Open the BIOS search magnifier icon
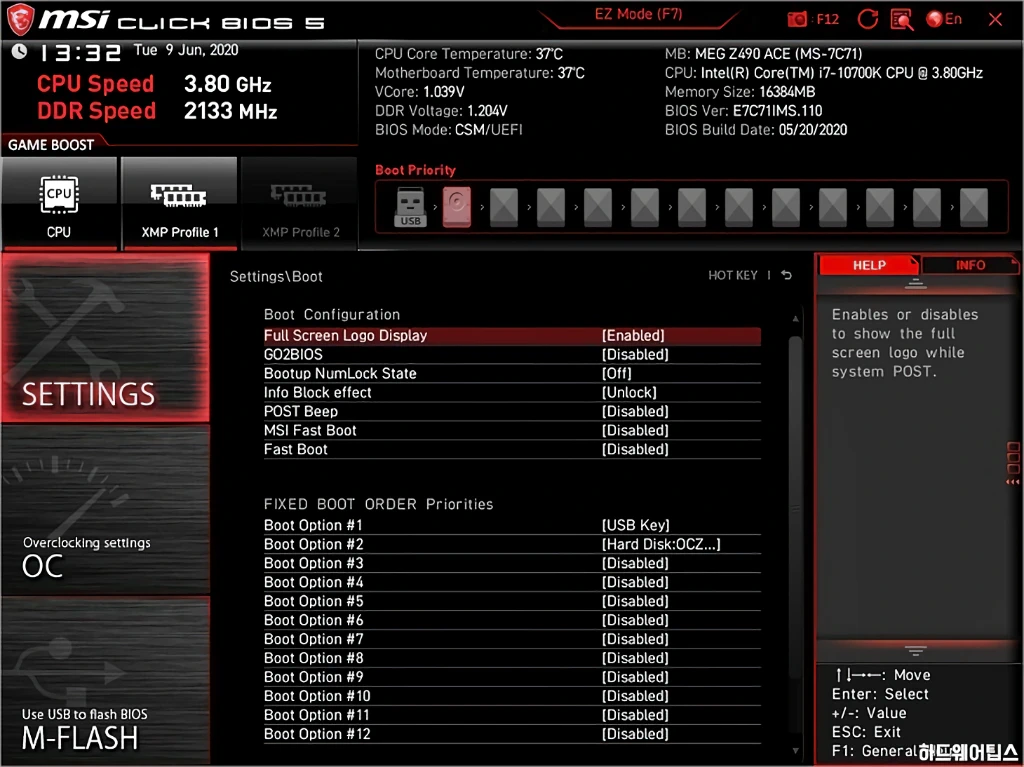Screen dimensions: 1024x767 point(902,19)
